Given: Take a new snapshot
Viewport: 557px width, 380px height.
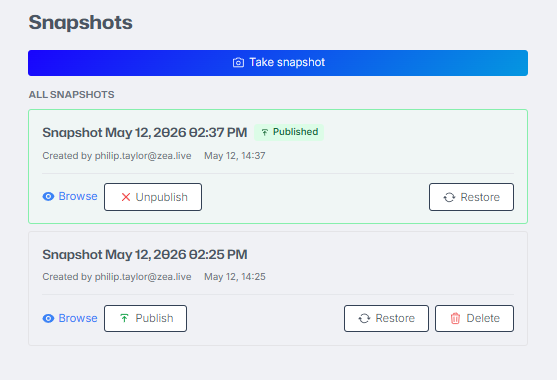Looking at the screenshot, I should (278, 63).
